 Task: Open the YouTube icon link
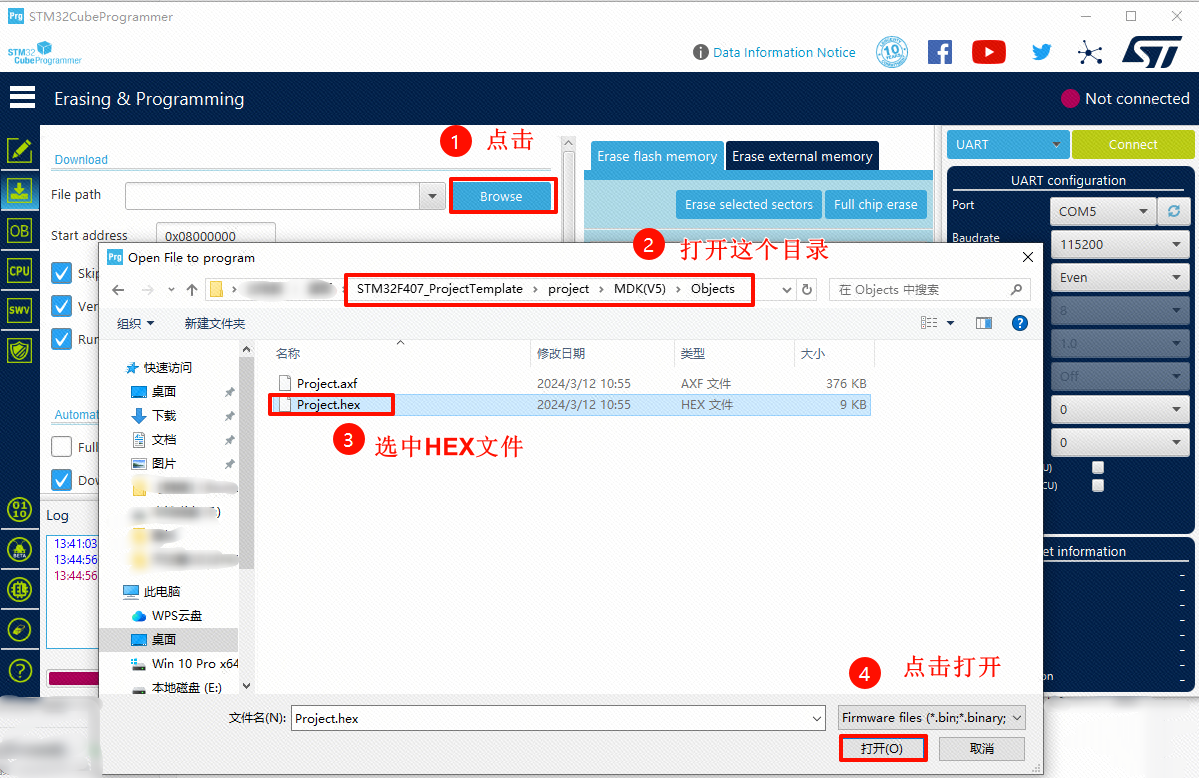point(988,52)
